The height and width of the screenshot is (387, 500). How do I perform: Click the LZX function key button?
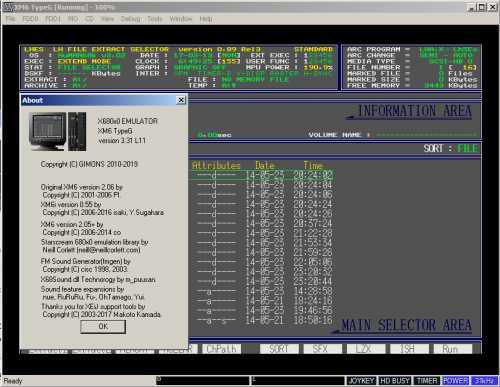[x=366, y=349]
